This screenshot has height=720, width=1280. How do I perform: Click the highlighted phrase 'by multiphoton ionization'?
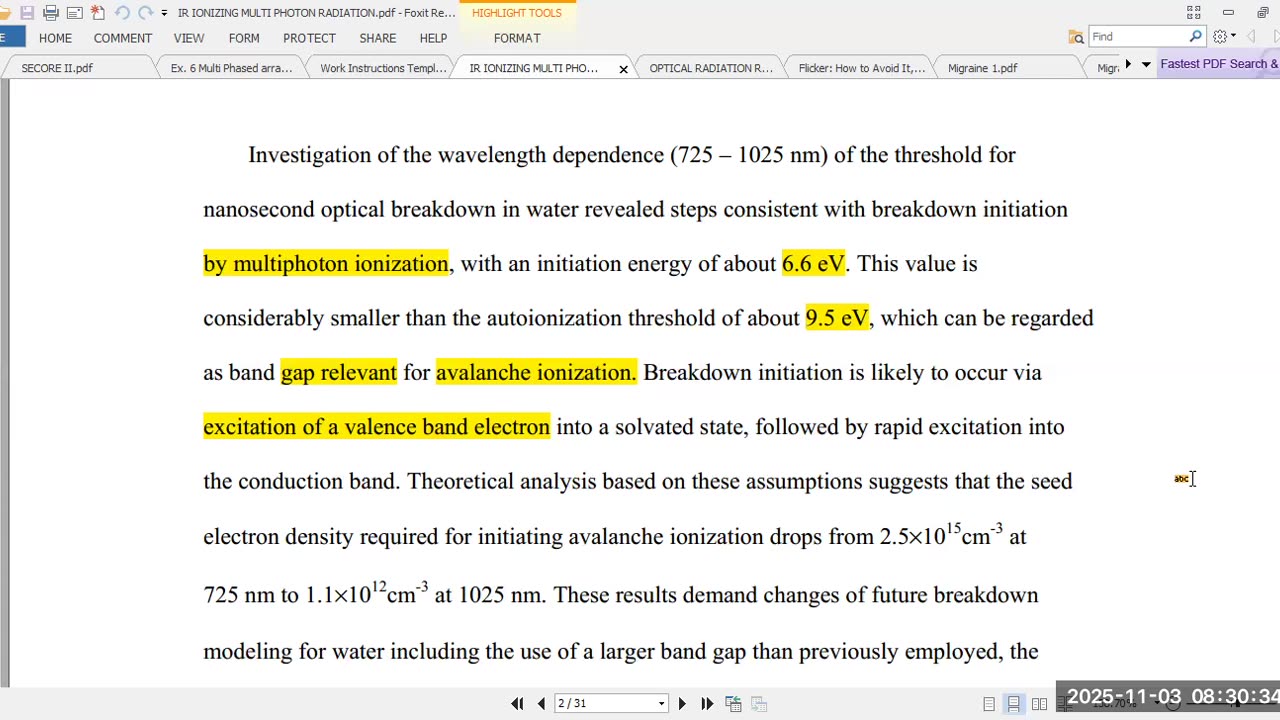[326, 264]
